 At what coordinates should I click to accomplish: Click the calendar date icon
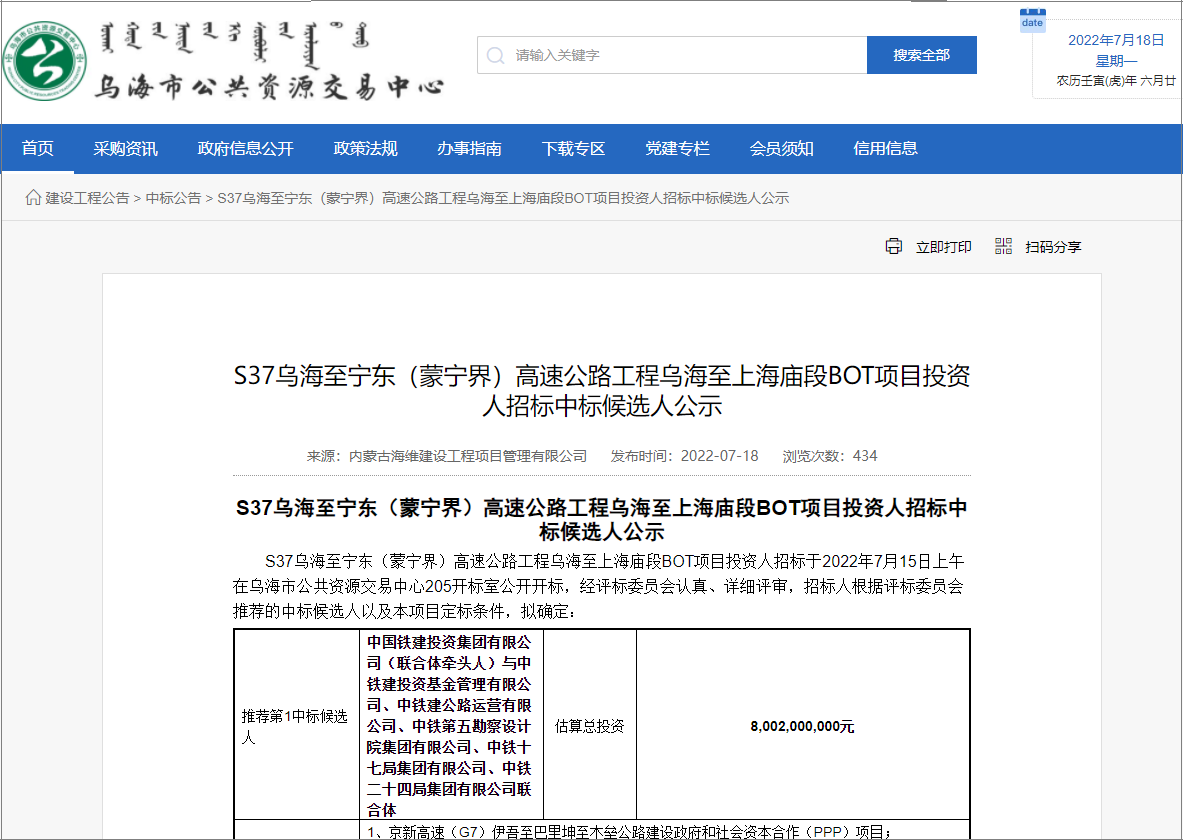coord(1032,20)
